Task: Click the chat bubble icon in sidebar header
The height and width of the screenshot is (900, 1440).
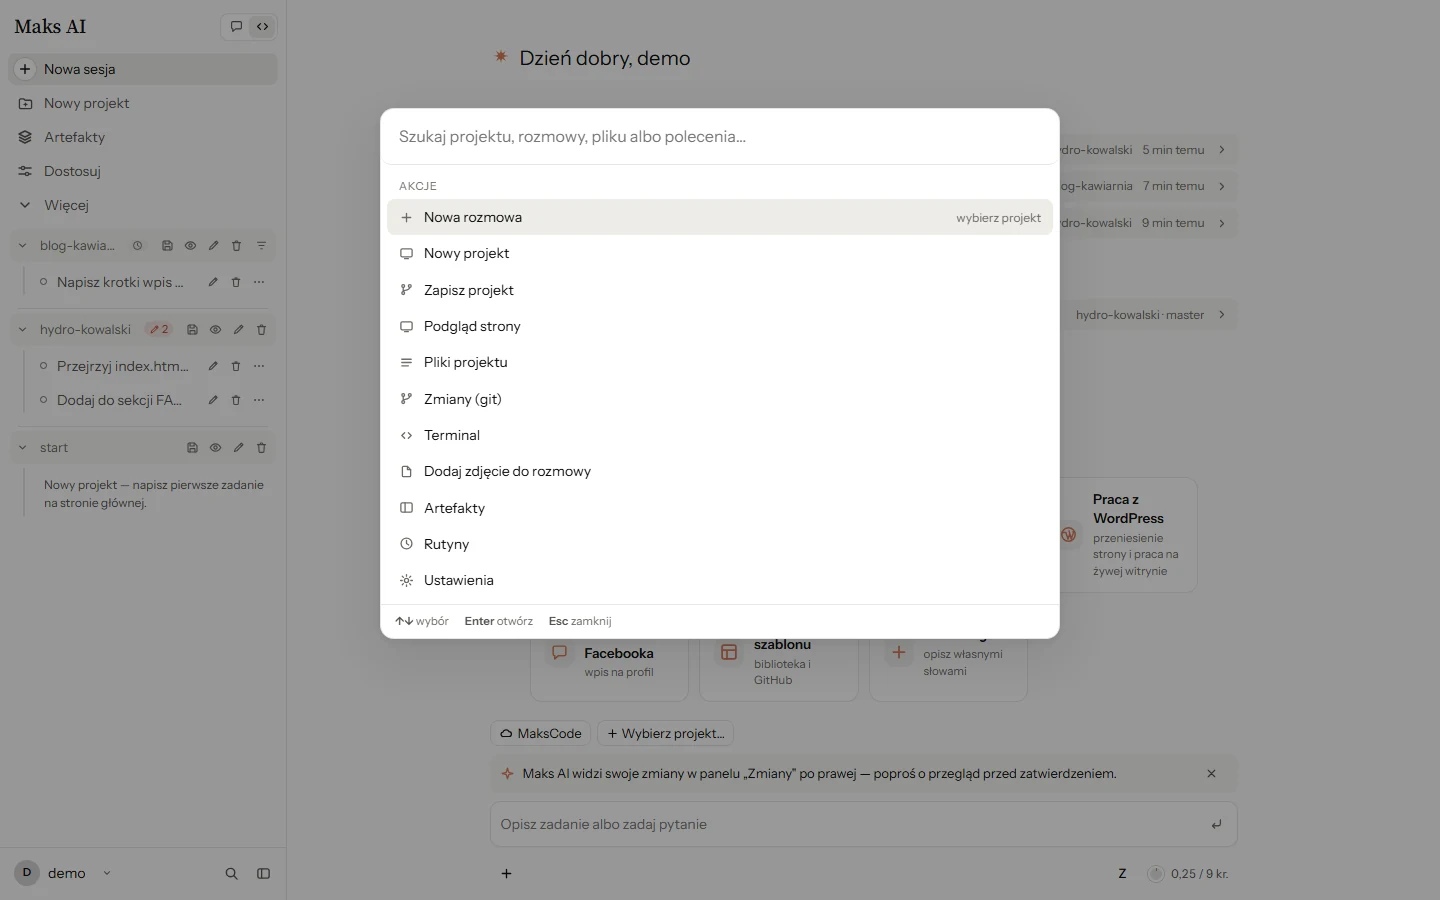Action: coord(236,27)
